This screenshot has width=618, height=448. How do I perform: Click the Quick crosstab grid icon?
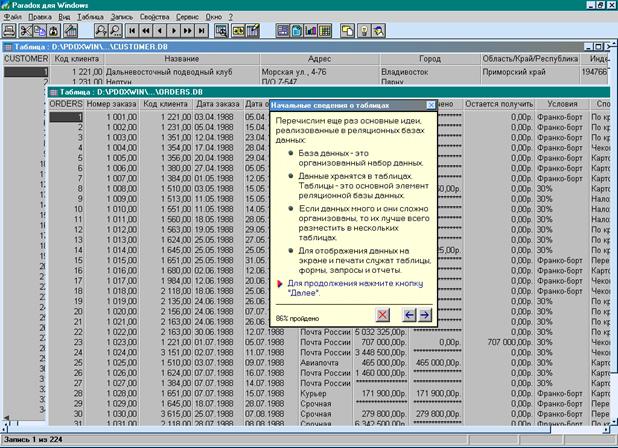click(325, 30)
